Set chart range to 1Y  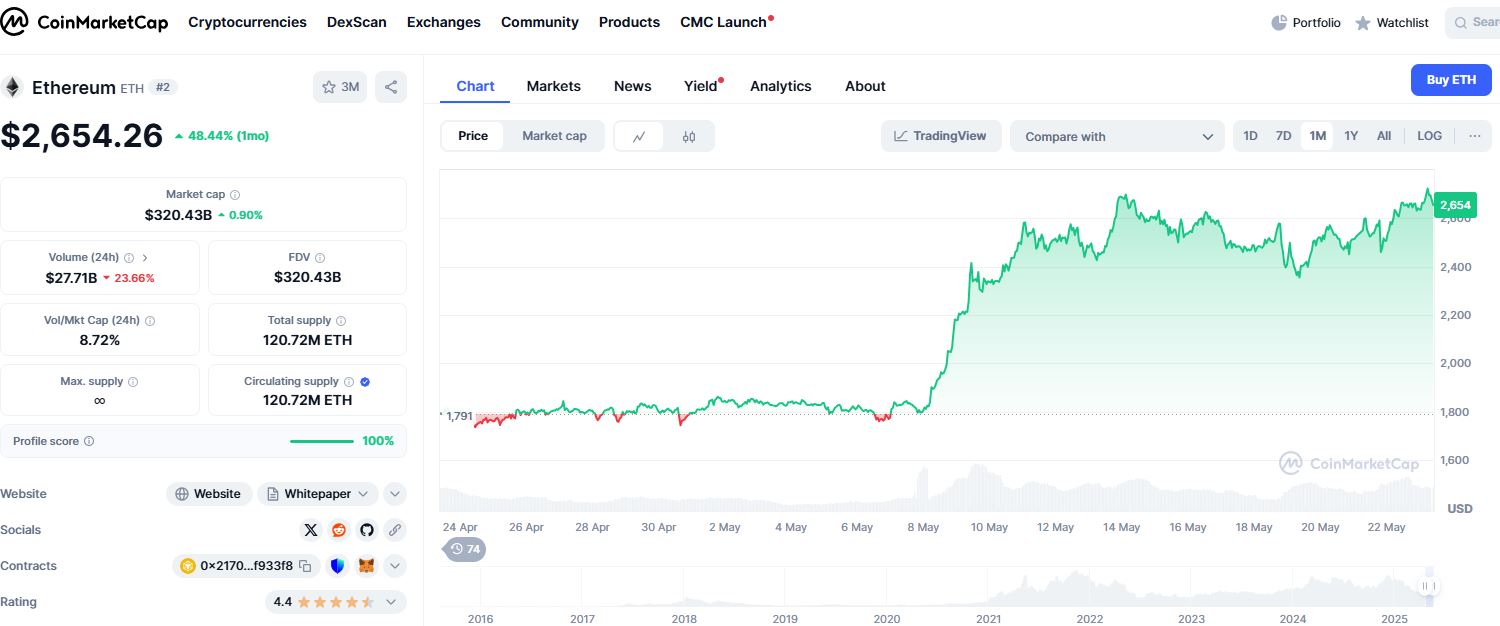(1351, 136)
